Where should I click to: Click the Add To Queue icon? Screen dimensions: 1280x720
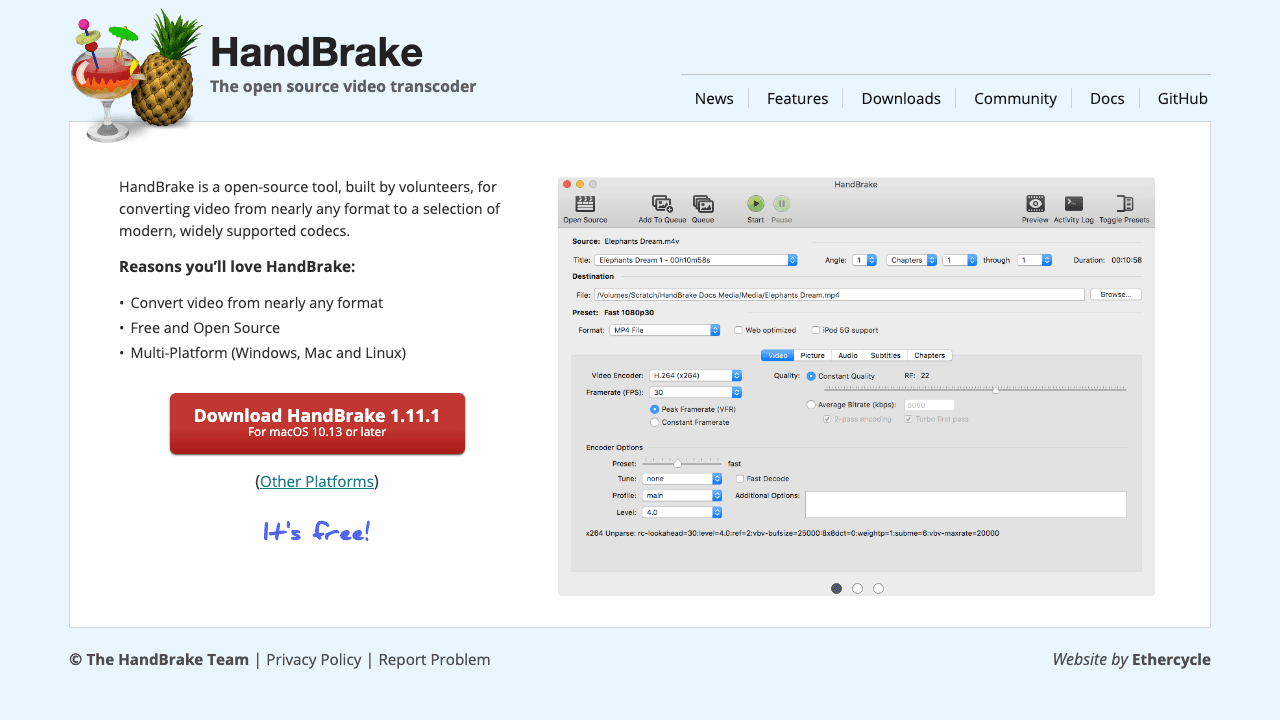click(x=662, y=203)
